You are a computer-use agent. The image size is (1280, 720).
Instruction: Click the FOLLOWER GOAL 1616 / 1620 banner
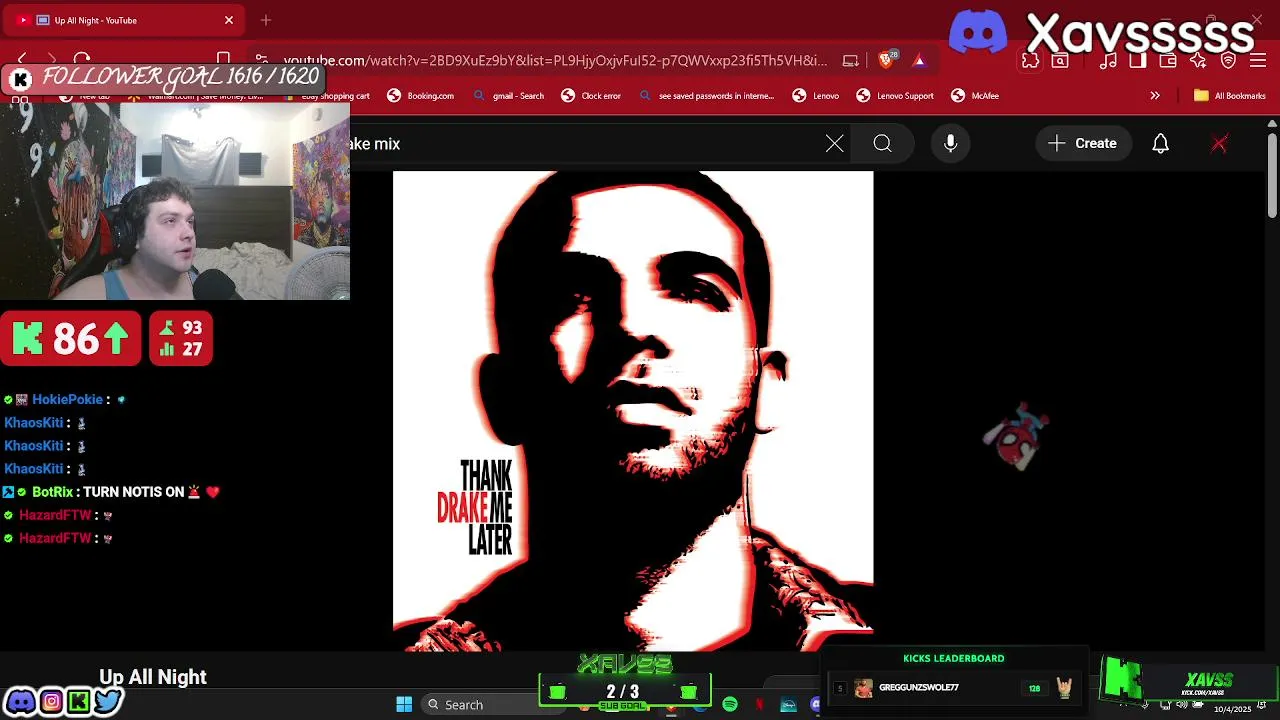163,78
